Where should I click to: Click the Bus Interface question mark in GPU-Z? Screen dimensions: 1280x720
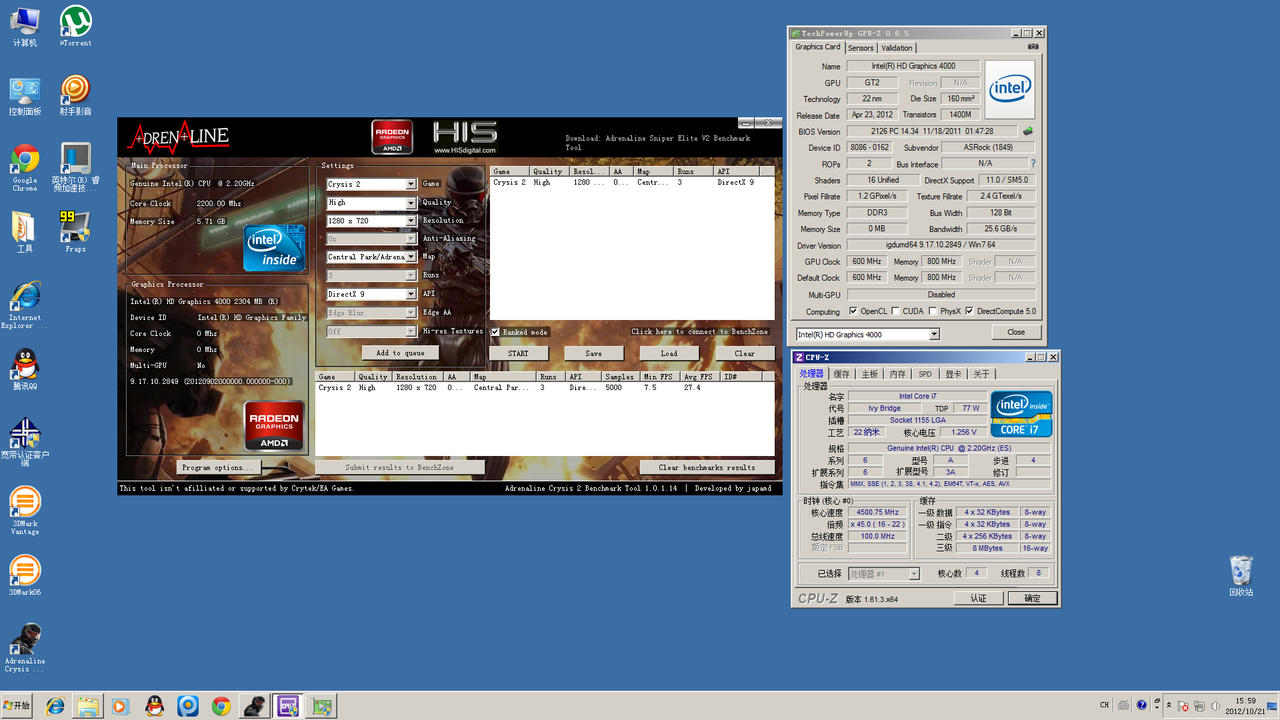1033,163
